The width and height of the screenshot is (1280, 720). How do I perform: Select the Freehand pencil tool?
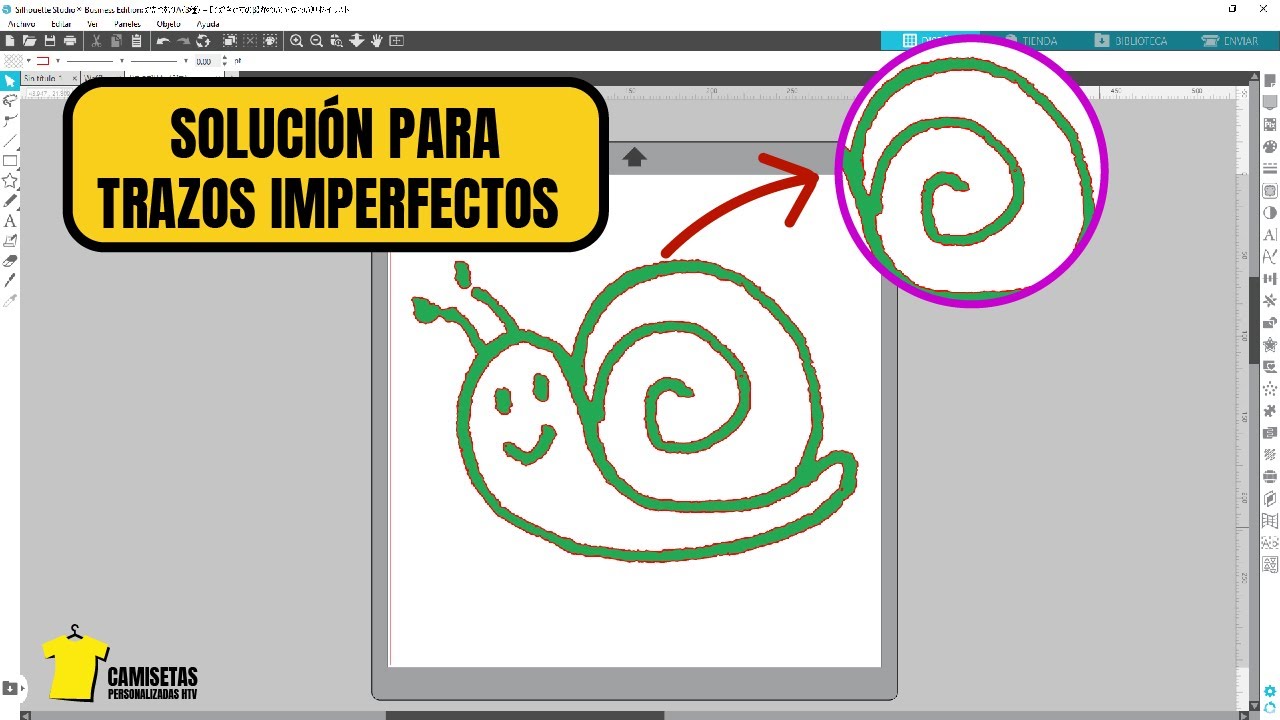point(10,201)
